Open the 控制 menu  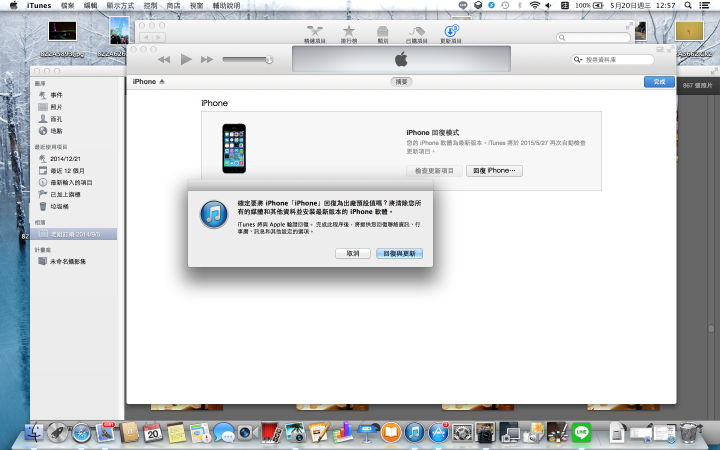click(x=150, y=6)
